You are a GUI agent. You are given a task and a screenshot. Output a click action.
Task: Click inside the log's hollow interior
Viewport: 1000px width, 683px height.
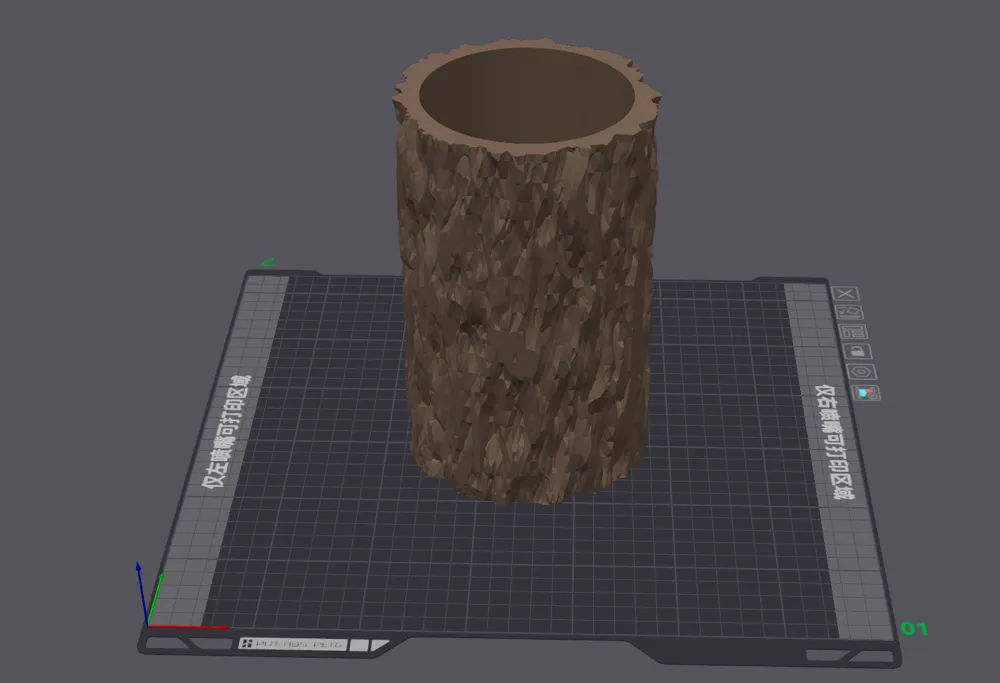pos(526,96)
